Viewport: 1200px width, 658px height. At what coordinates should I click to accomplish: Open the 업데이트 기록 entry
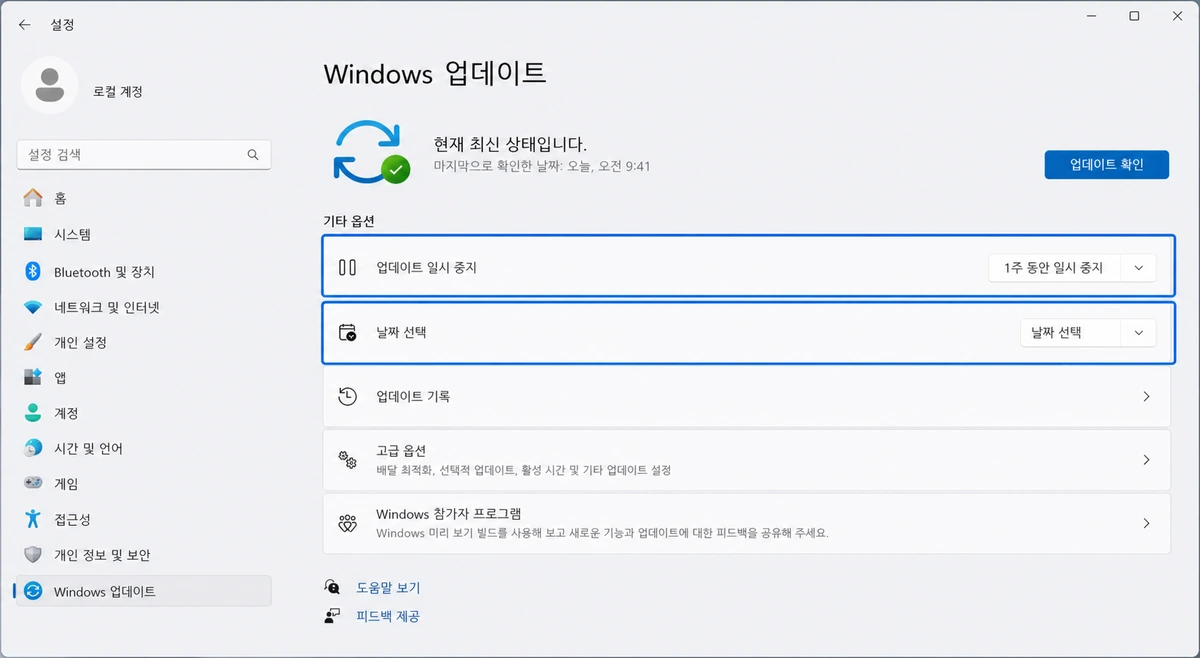(746, 396)
